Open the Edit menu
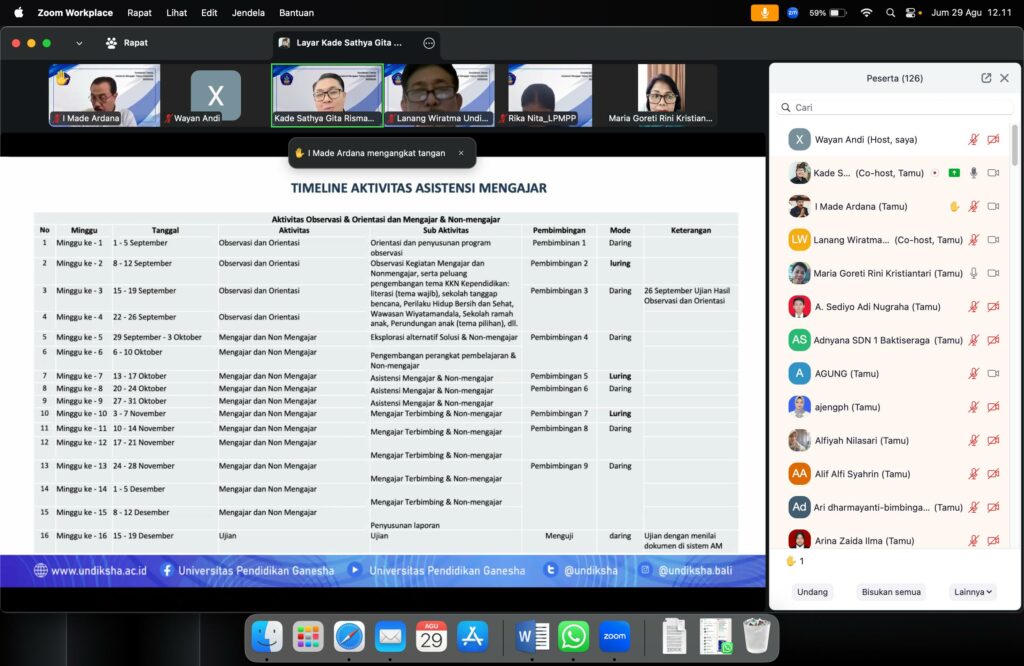Viewport: 1024px width, 666px height. [x=209, y=12]
